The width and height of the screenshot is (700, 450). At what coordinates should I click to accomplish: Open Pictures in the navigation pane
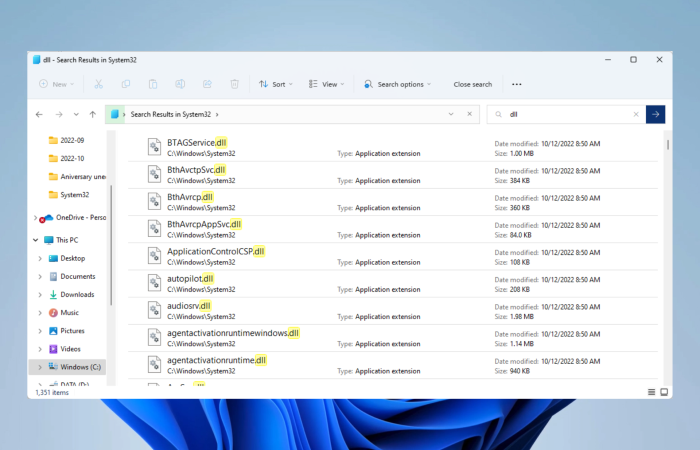pos(67,331)
